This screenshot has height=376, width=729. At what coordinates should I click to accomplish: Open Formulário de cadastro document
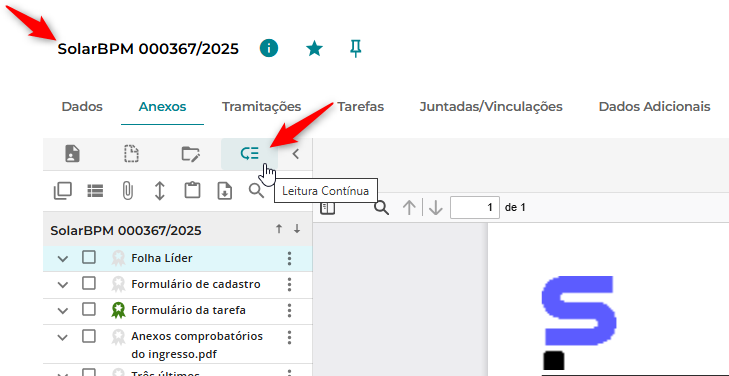click(196, 284)
